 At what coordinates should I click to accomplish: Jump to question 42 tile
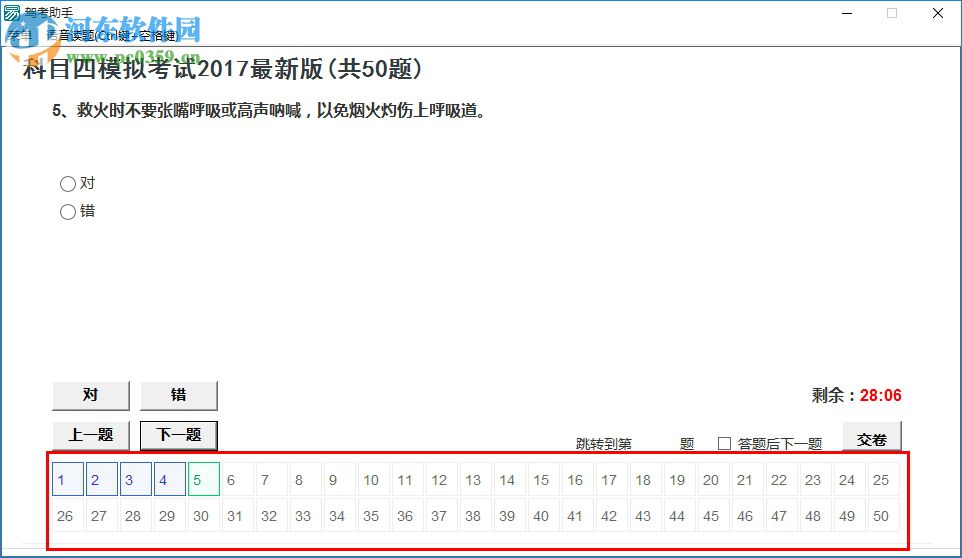pos(612,515)
